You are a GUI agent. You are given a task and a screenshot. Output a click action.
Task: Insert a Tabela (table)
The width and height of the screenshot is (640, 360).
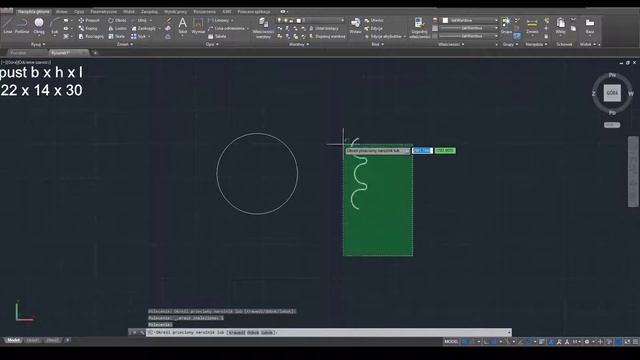217,36
